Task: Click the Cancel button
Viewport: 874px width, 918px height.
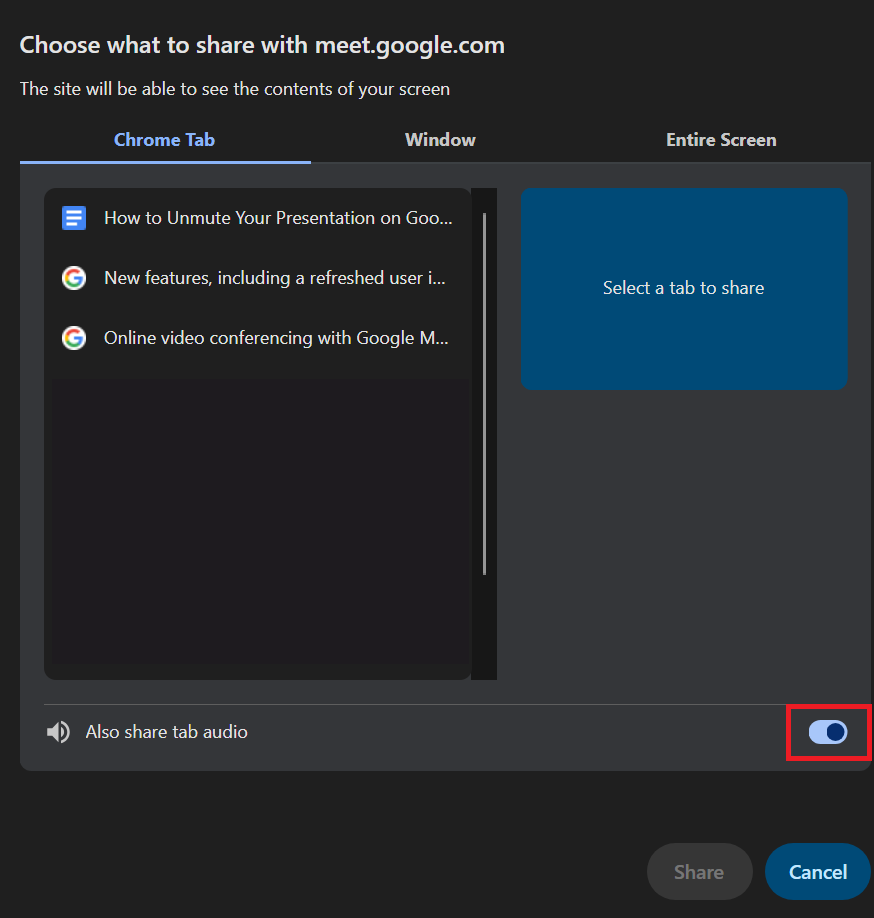Action: [818, 872]
